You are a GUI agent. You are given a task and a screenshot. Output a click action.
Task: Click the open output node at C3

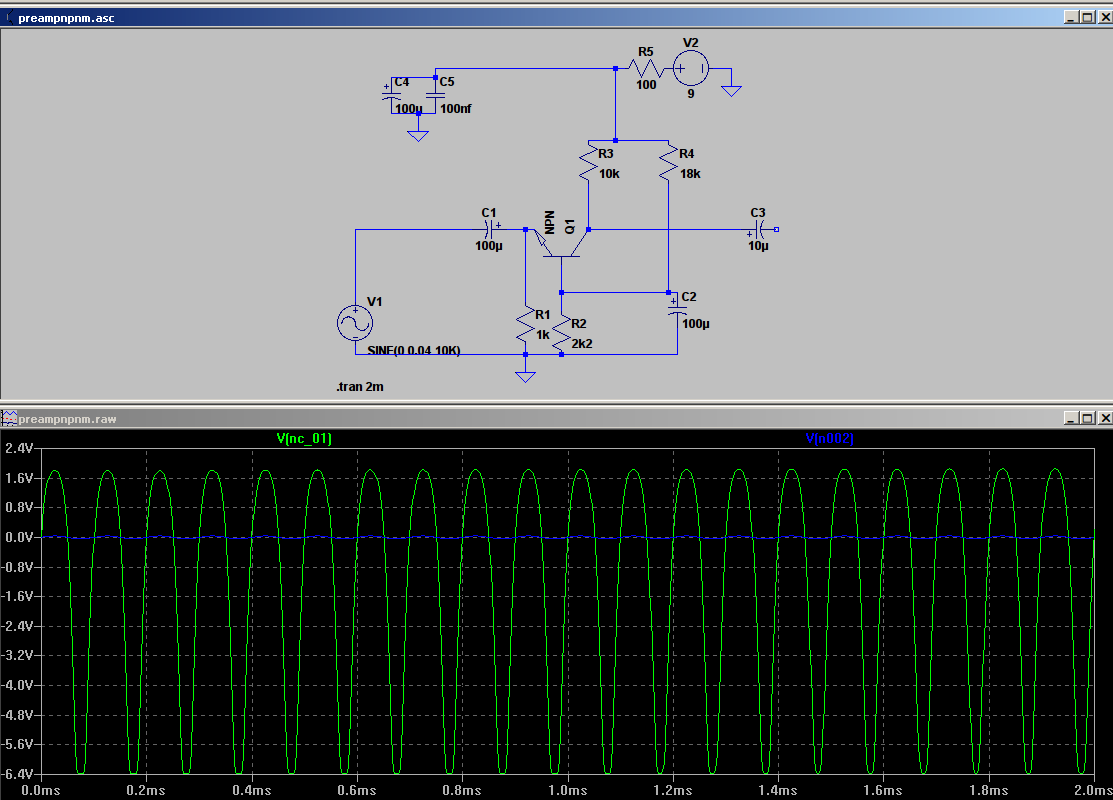pos(777,229)
